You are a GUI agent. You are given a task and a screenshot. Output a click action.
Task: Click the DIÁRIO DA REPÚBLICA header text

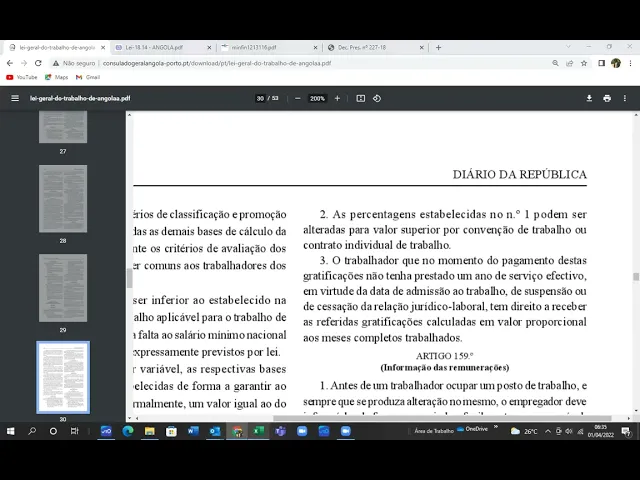click(520, 174)
